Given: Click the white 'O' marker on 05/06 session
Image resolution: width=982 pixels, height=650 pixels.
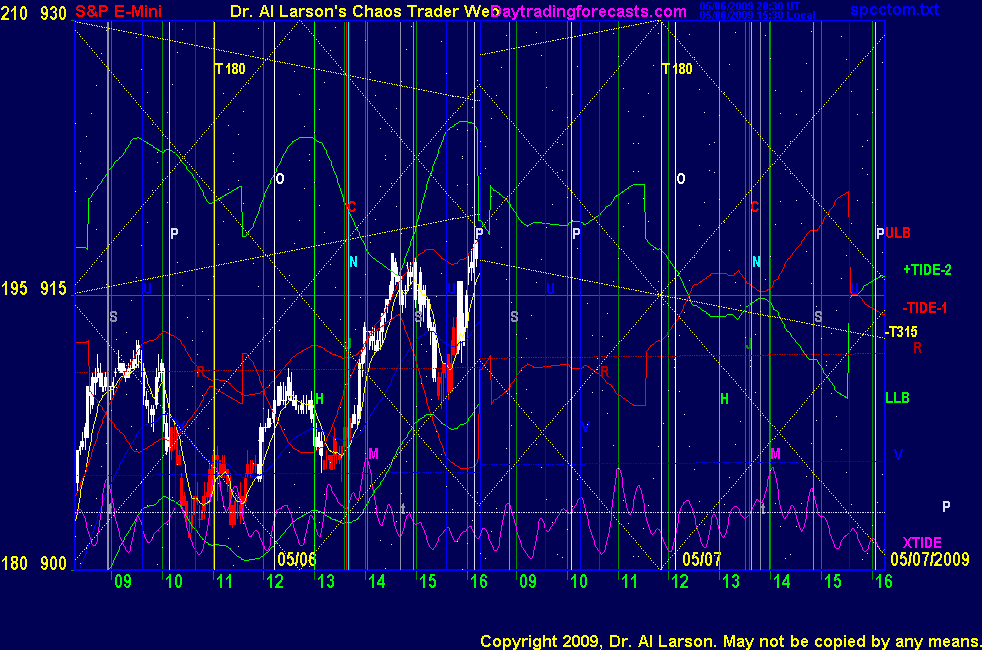Looking at the screenshot, I should (x=280, y=179).
